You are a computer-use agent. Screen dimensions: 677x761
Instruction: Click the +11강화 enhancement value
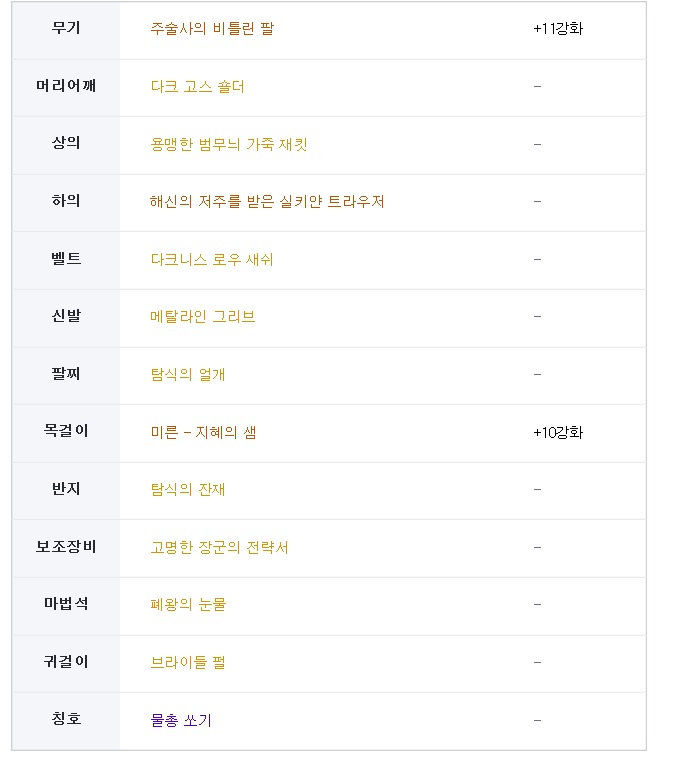point(558,29)
